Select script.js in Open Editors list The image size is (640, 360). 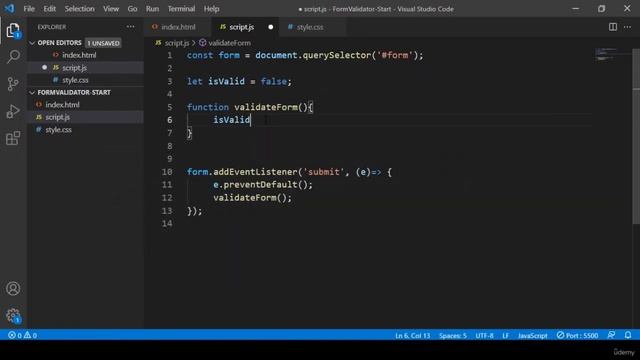click(85, 68)
